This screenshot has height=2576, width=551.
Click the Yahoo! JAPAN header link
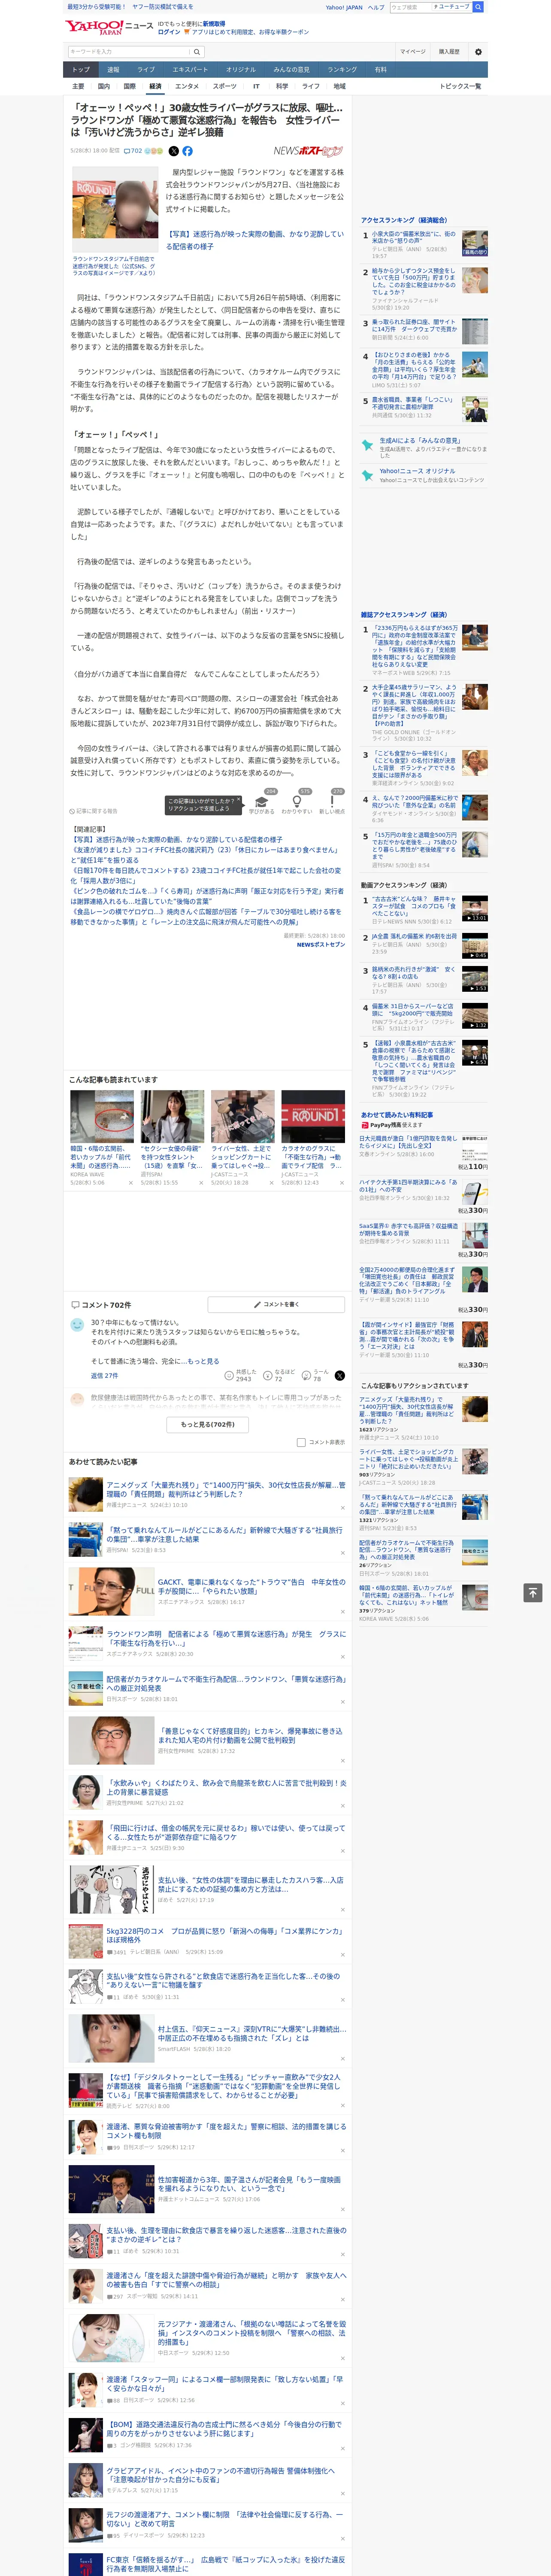pos(344,7)
